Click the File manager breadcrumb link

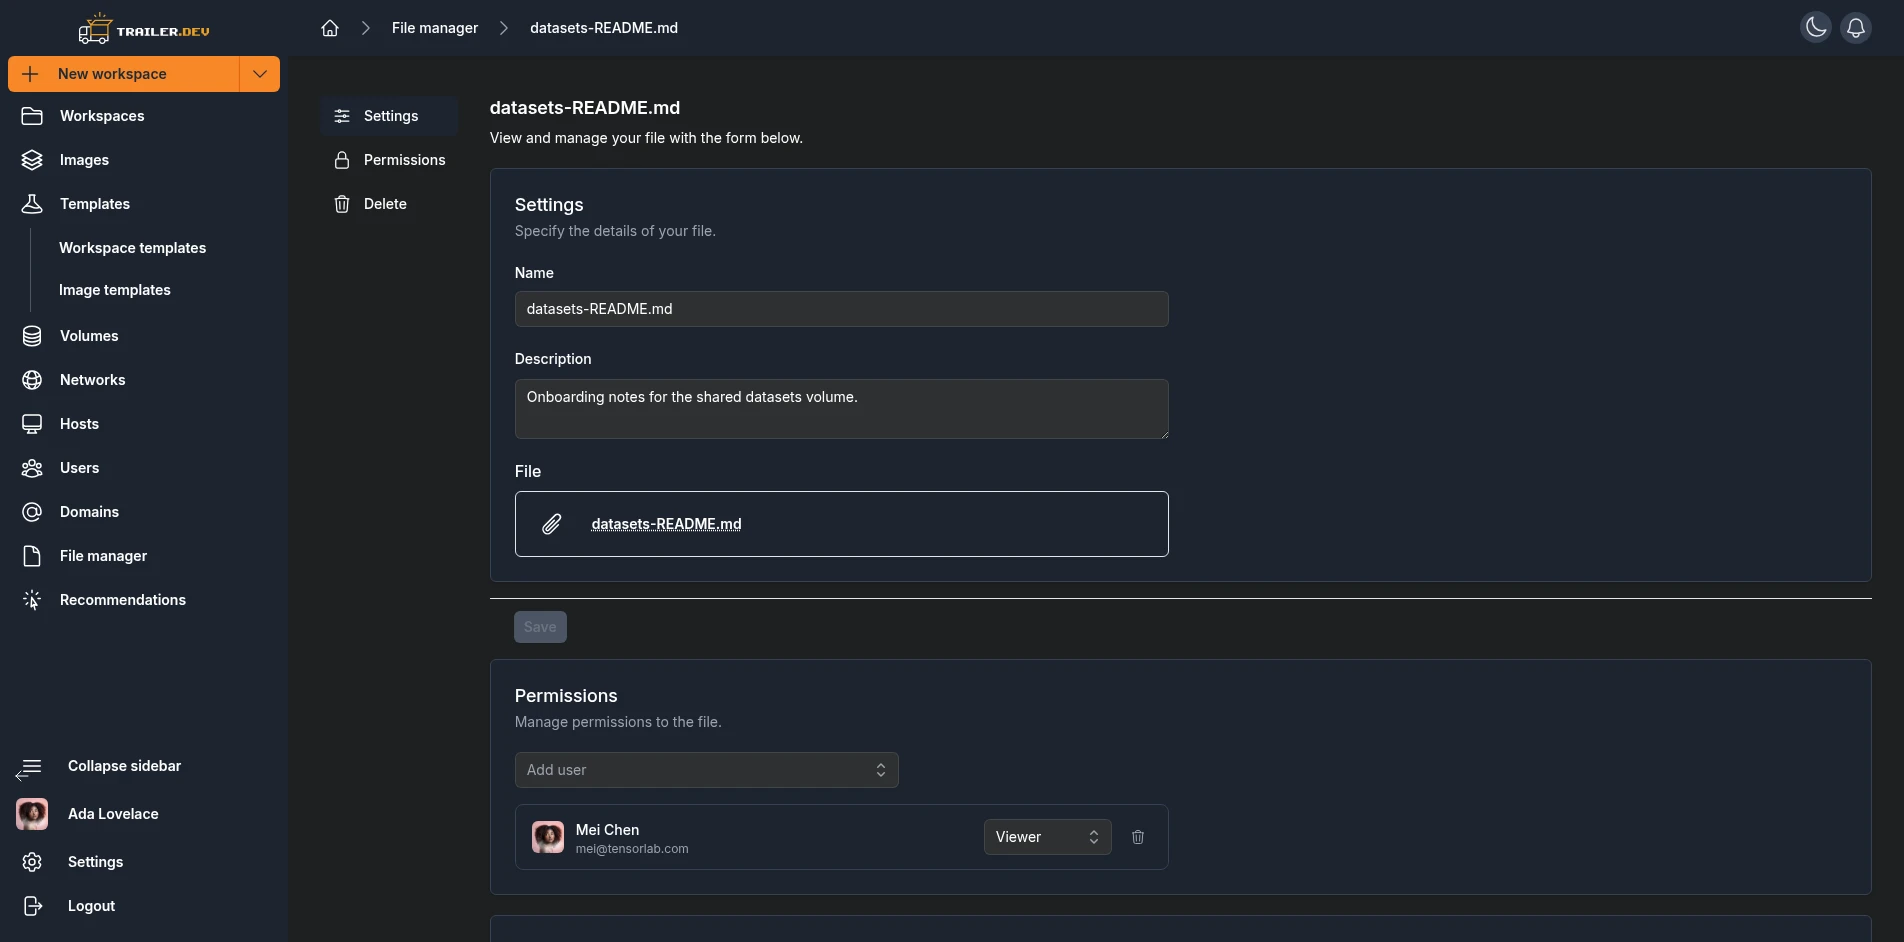435,28
